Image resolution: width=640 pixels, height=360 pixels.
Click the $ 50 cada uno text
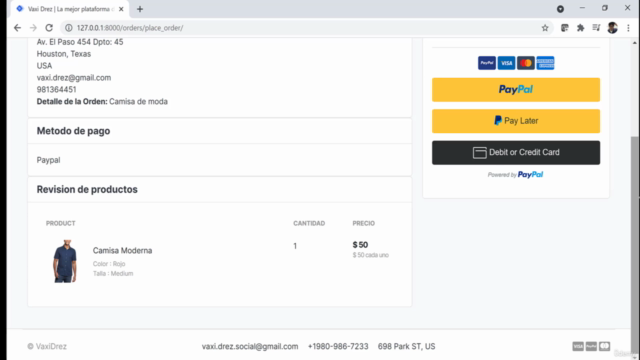[x=371, y=255]
